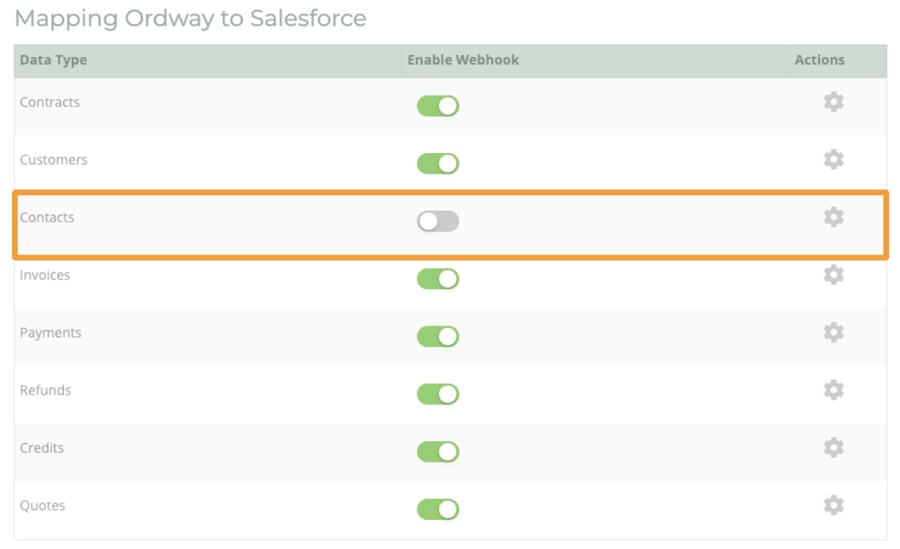Click the Data Type column header
The height and width of the screenshot is (549, 900).
coord(53,60)
